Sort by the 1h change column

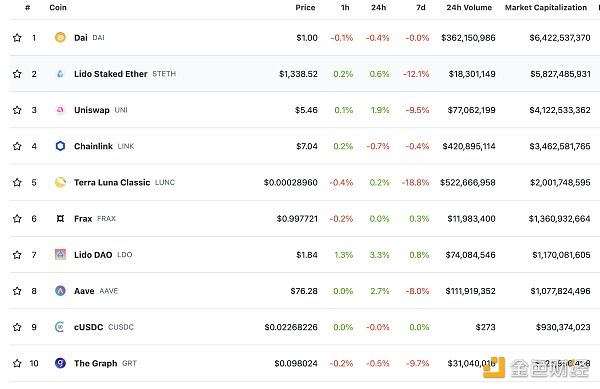tap(345, 7)
